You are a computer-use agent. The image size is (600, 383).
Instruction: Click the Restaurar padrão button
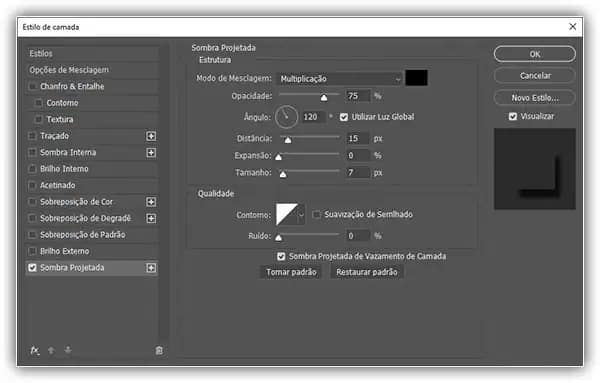click(367, 272)
